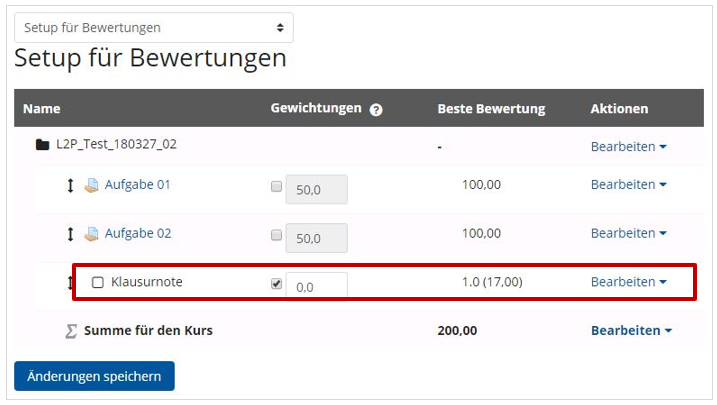This screenshot has width=717, height=405.
Task: Click the Beste Bewertung column header
Action: 492,109
